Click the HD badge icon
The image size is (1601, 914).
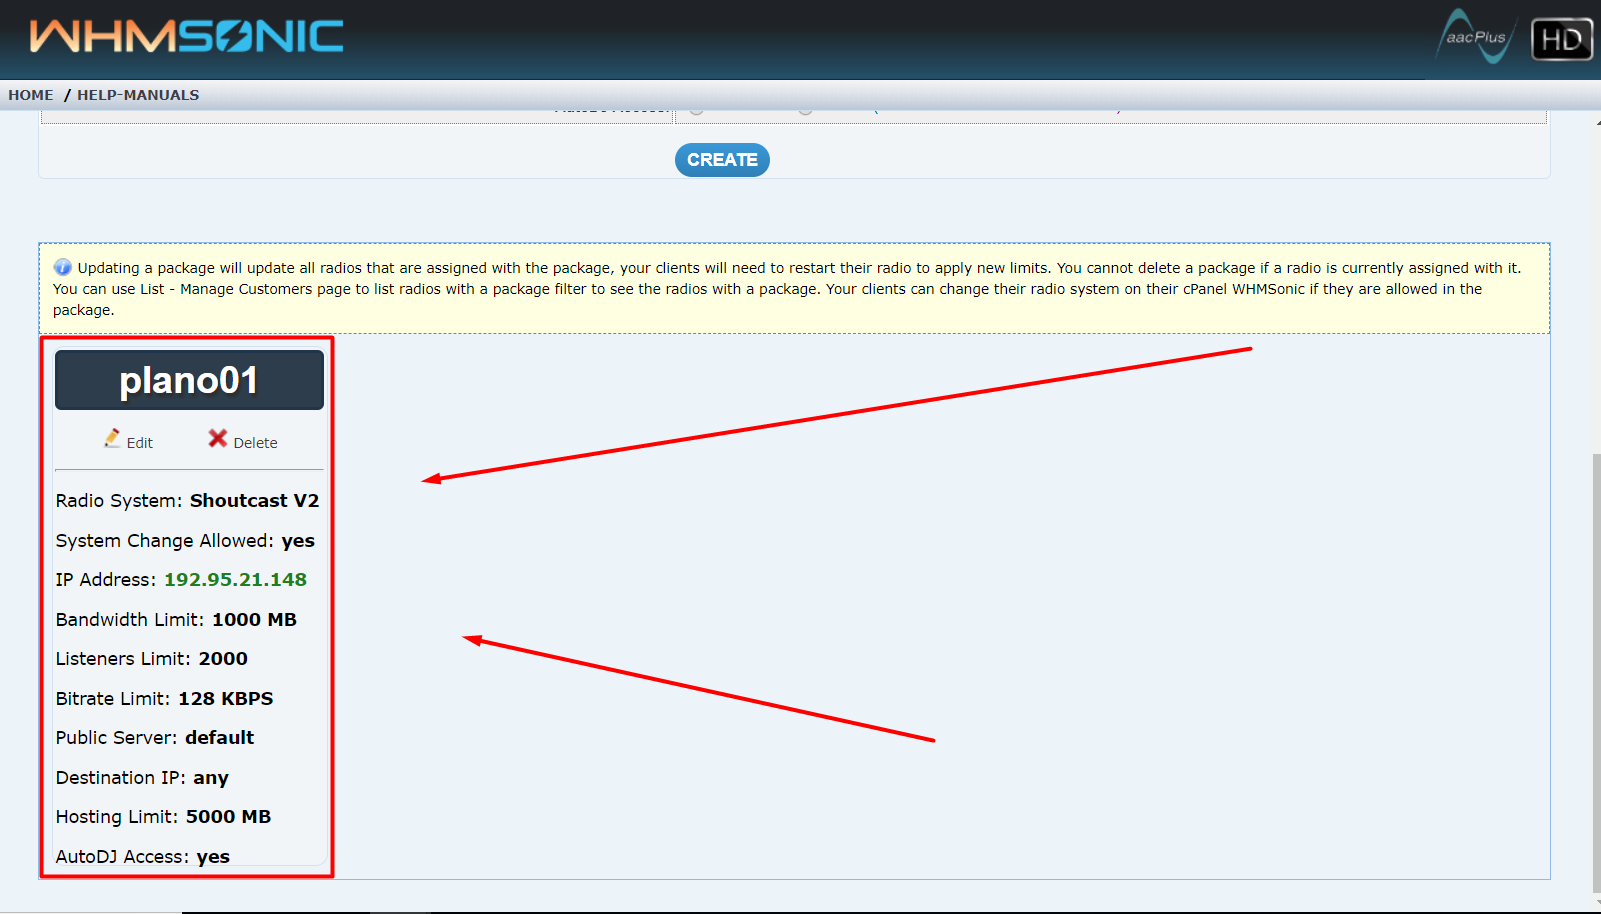coord(1561,39)
